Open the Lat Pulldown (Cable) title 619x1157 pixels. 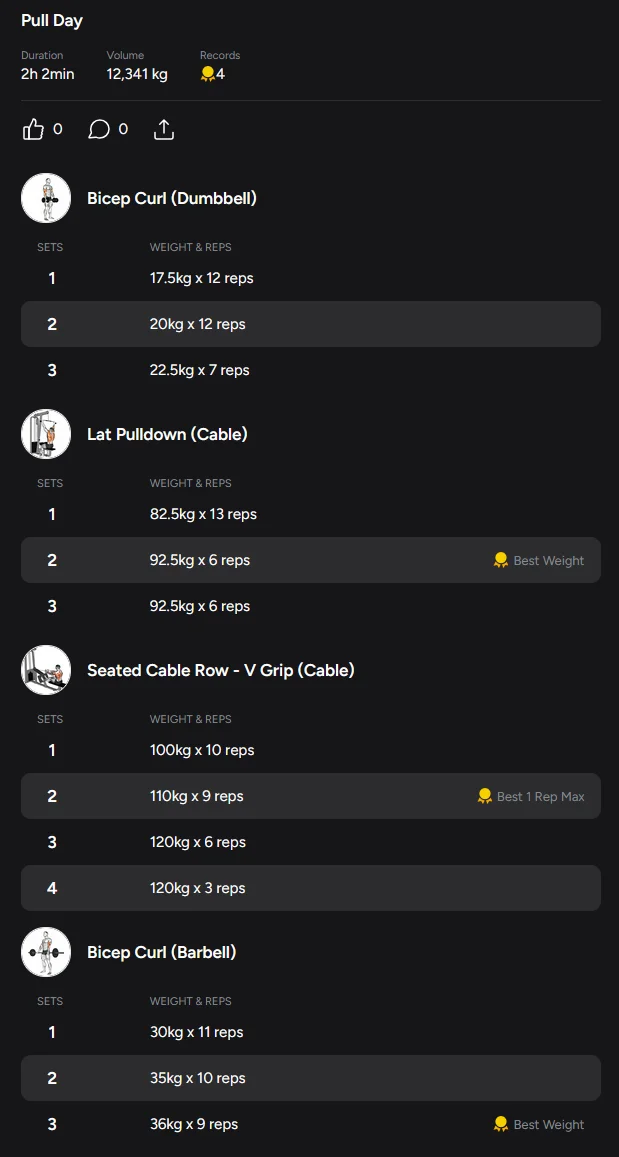click(167, 434)
